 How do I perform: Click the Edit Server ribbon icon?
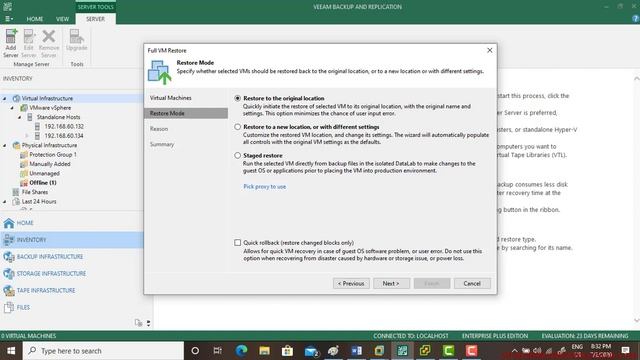point(29,43)
